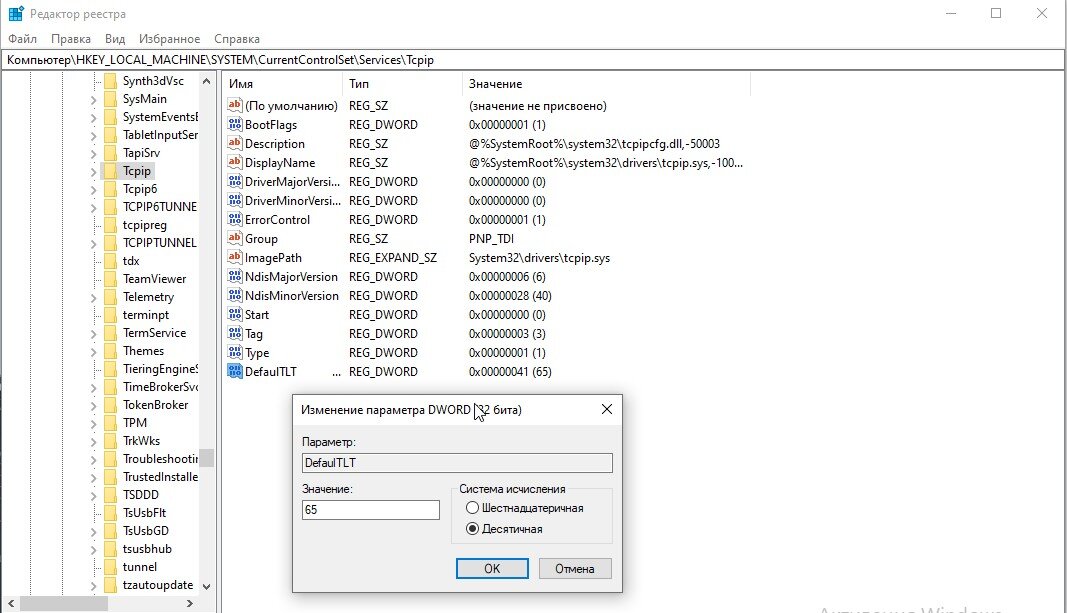Click the Tag DWORD value icon
This screenshot has height=613, width=1067.
click(x=235, y=334)
